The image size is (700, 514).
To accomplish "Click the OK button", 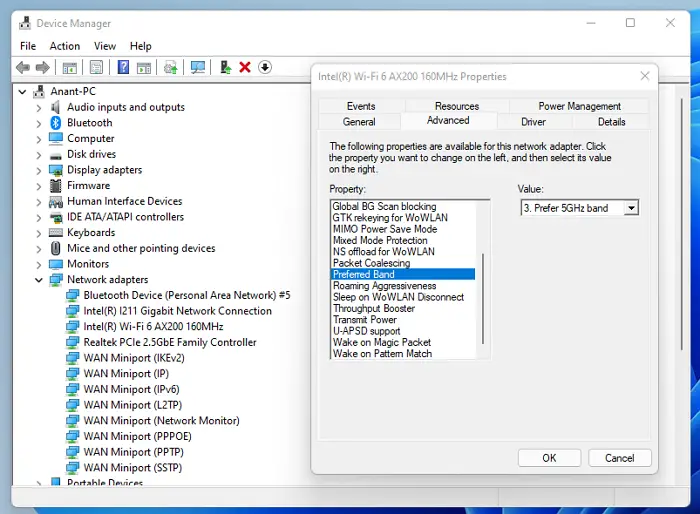I will coord(549,458).
